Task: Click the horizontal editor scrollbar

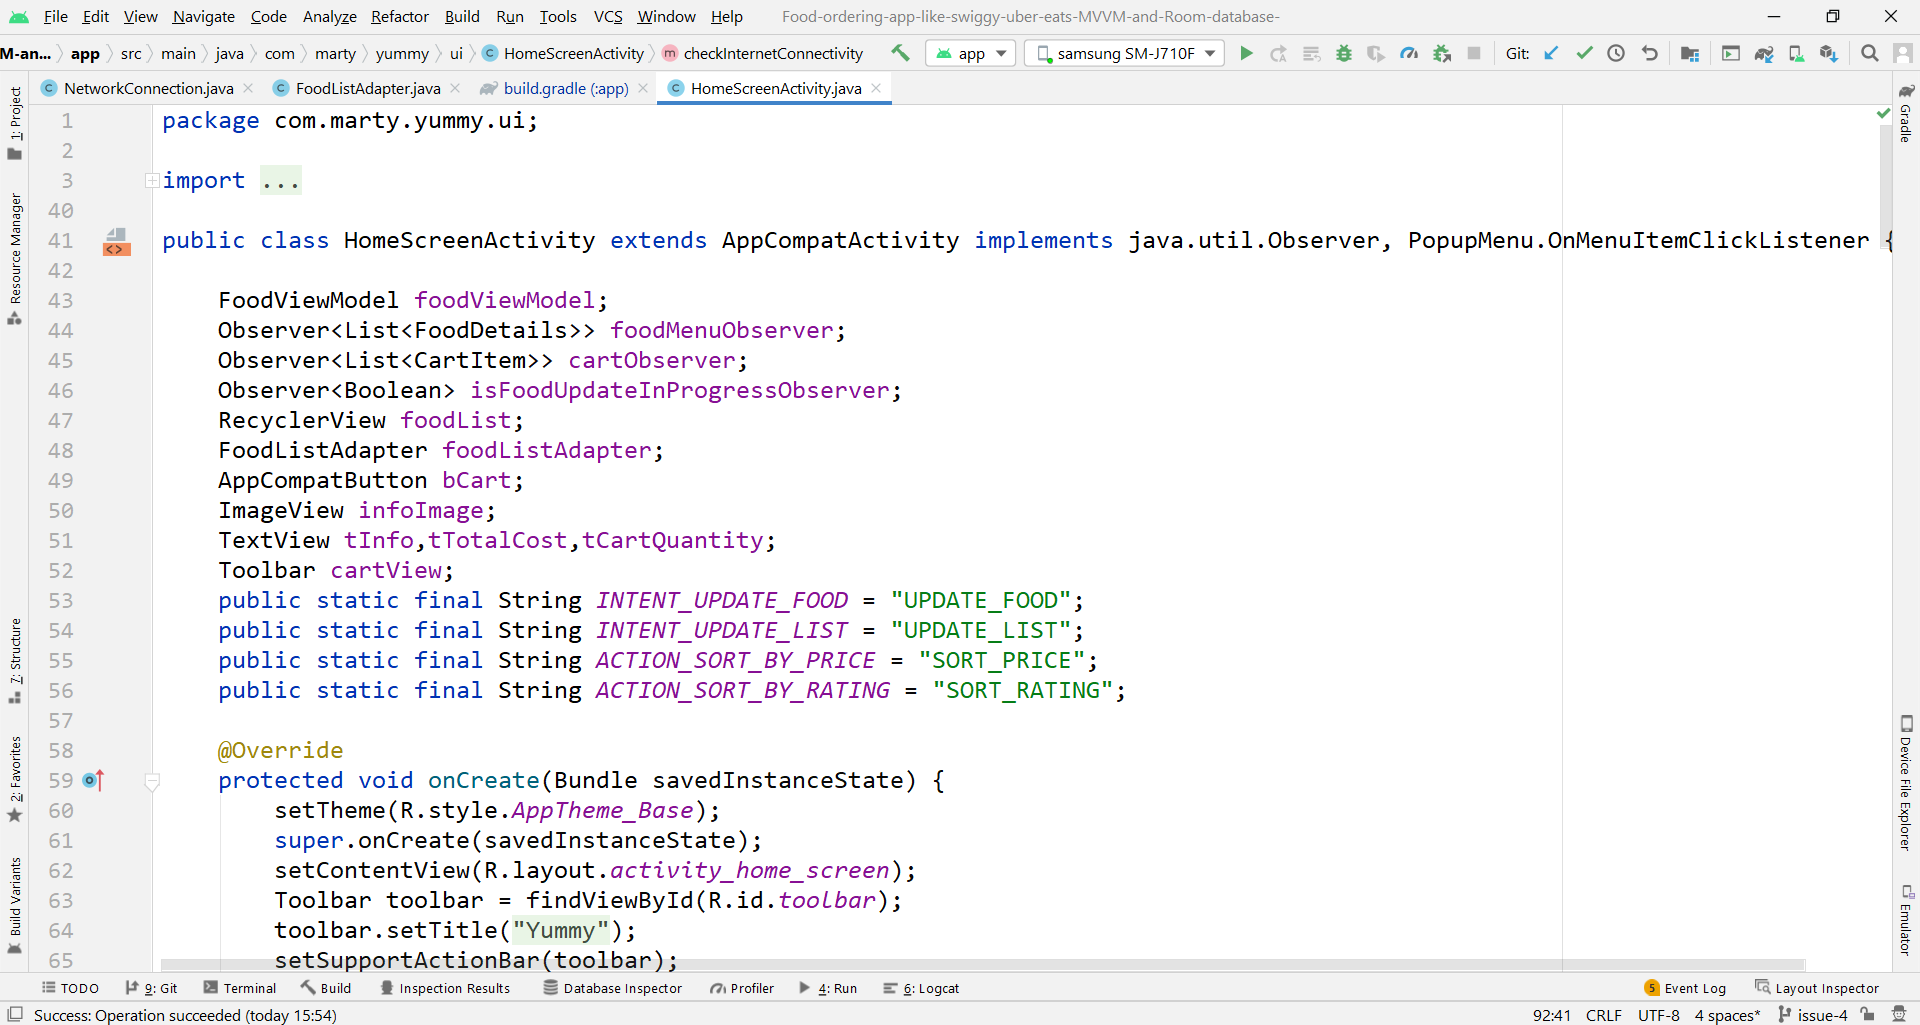Action: click(982, 965)
